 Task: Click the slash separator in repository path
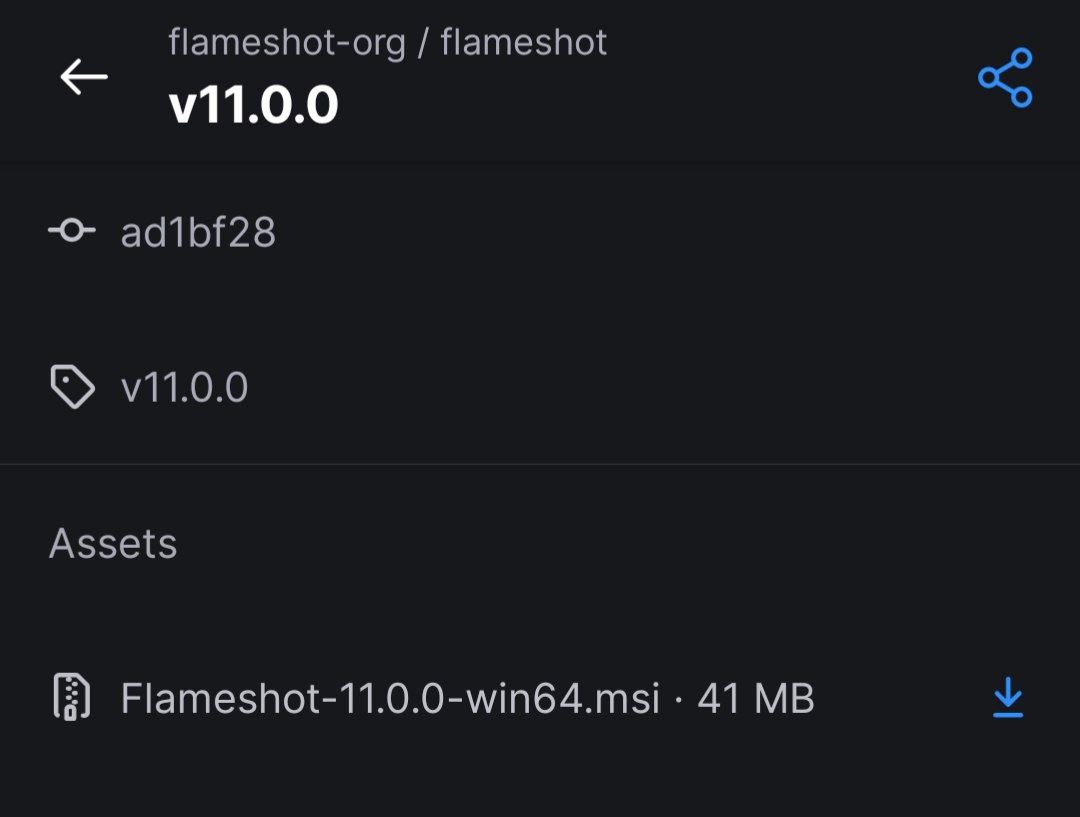coord(422,42)
